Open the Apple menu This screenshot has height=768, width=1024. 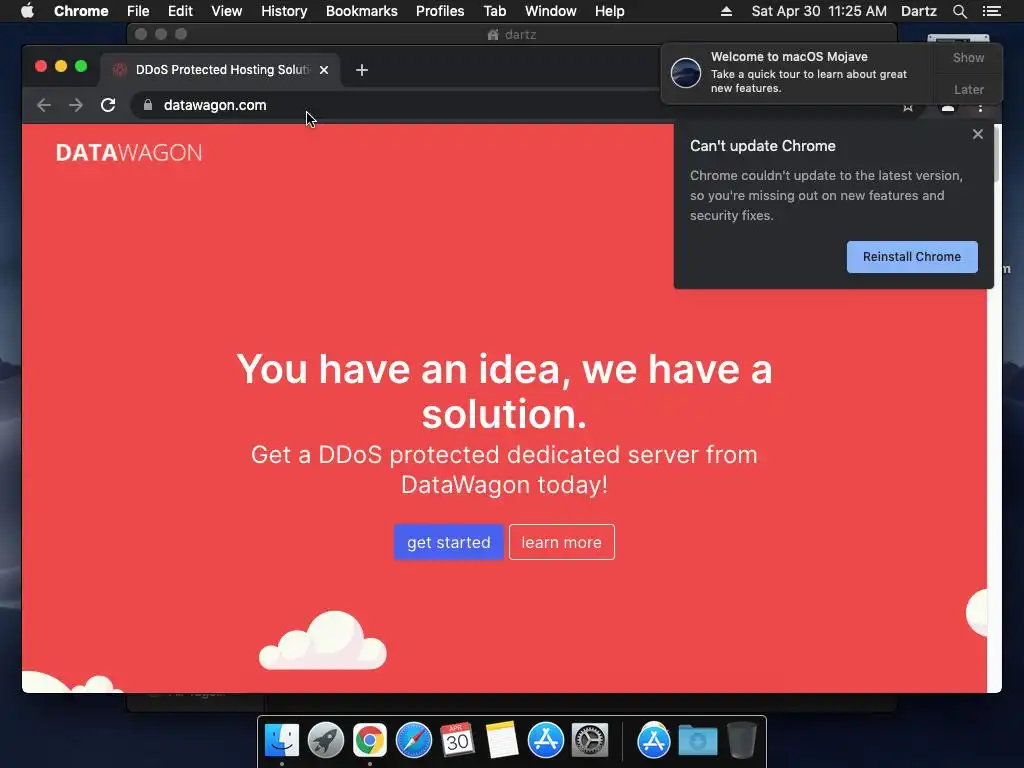(x=27, y=11)
